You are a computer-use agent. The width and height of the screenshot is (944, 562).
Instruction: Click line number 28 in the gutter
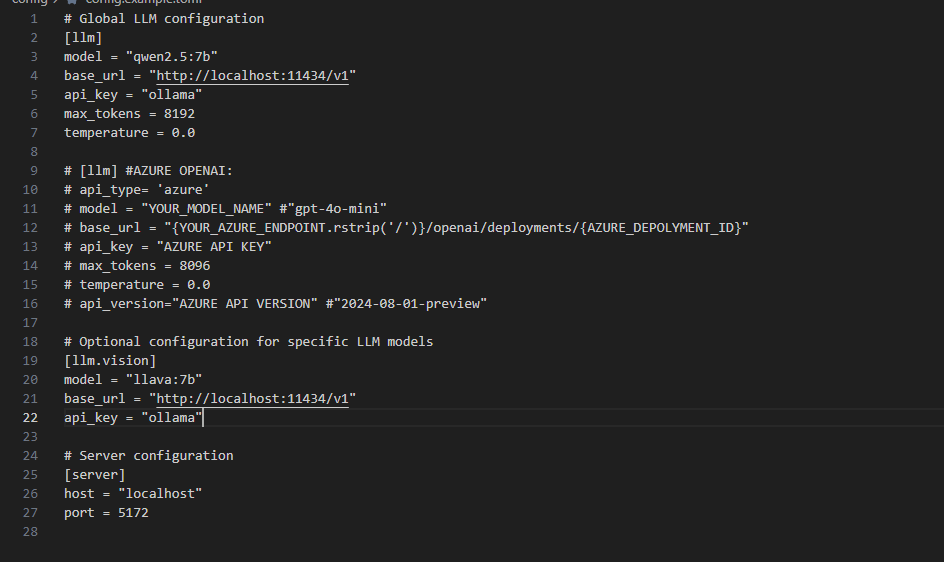click(30, 532)
